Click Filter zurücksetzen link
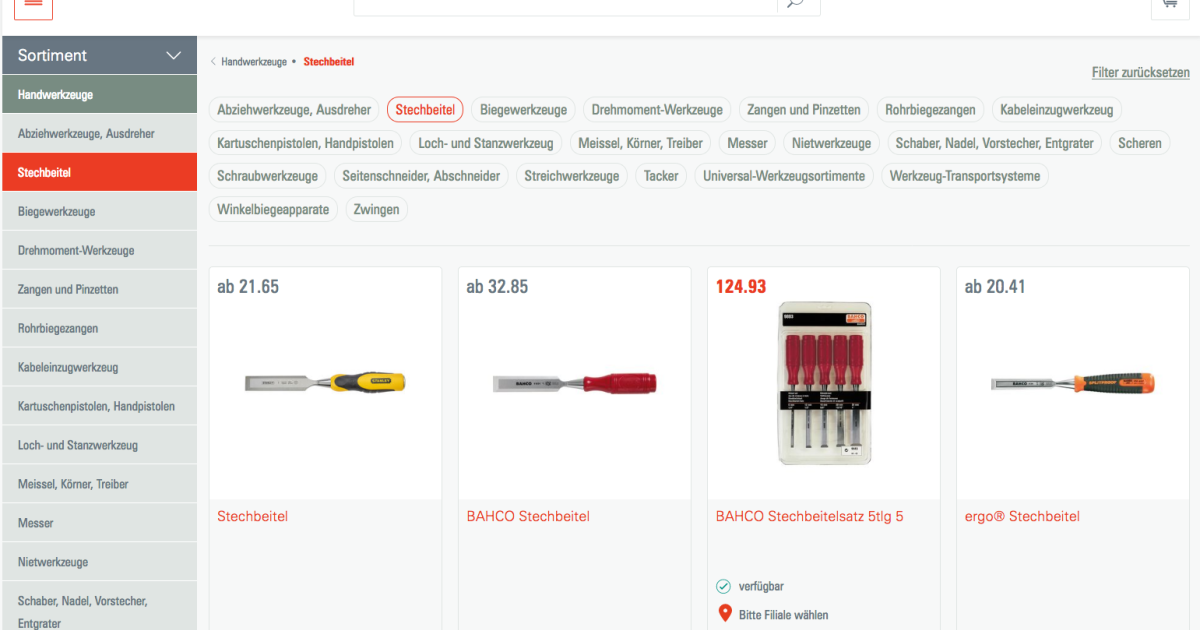Viewport: 1200px width, 630px height. [x=1141, y=73]
